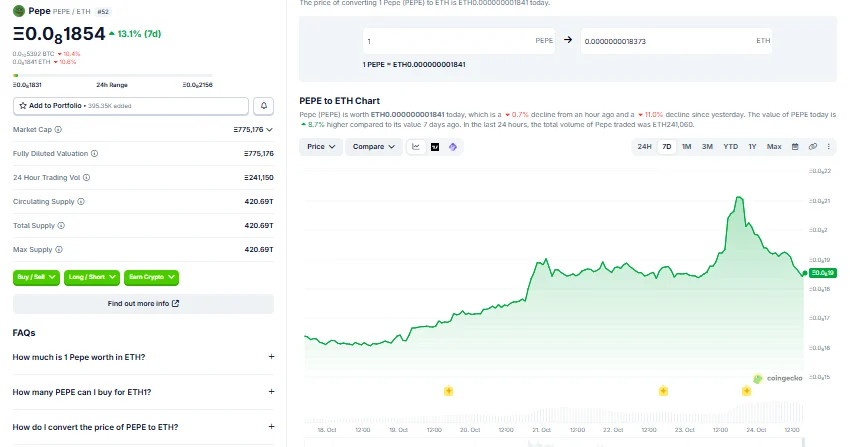Select the 3M chart range tab
Image resolution: width=850 pixels, height=447 pixels.
click(x=707, y=147)
